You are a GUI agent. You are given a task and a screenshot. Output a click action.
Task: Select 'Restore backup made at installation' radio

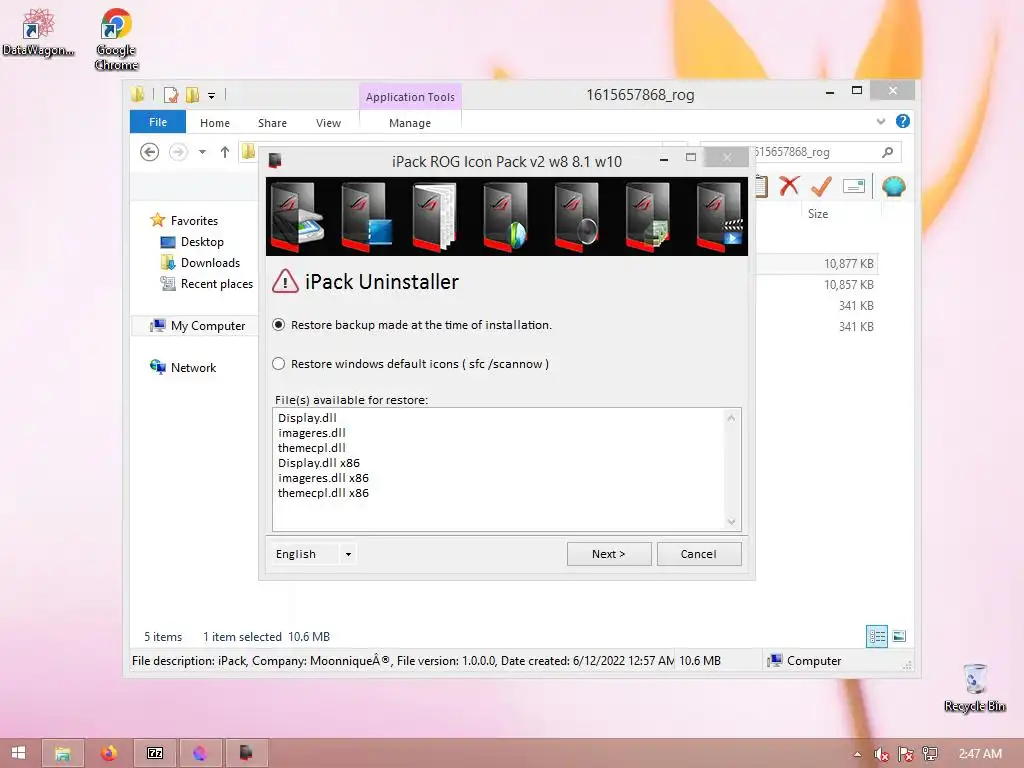click(279, 325)
